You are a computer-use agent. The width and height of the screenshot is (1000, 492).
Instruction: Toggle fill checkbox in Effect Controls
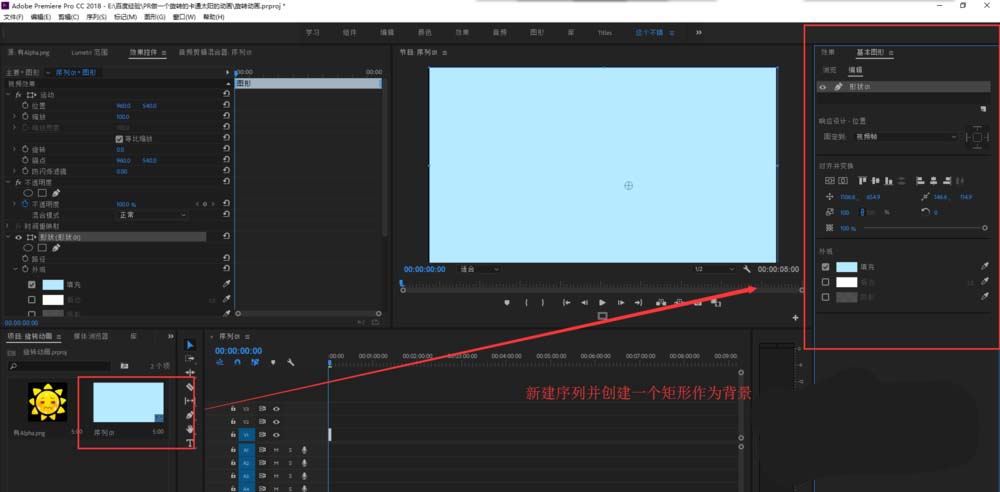coord(32,285)
